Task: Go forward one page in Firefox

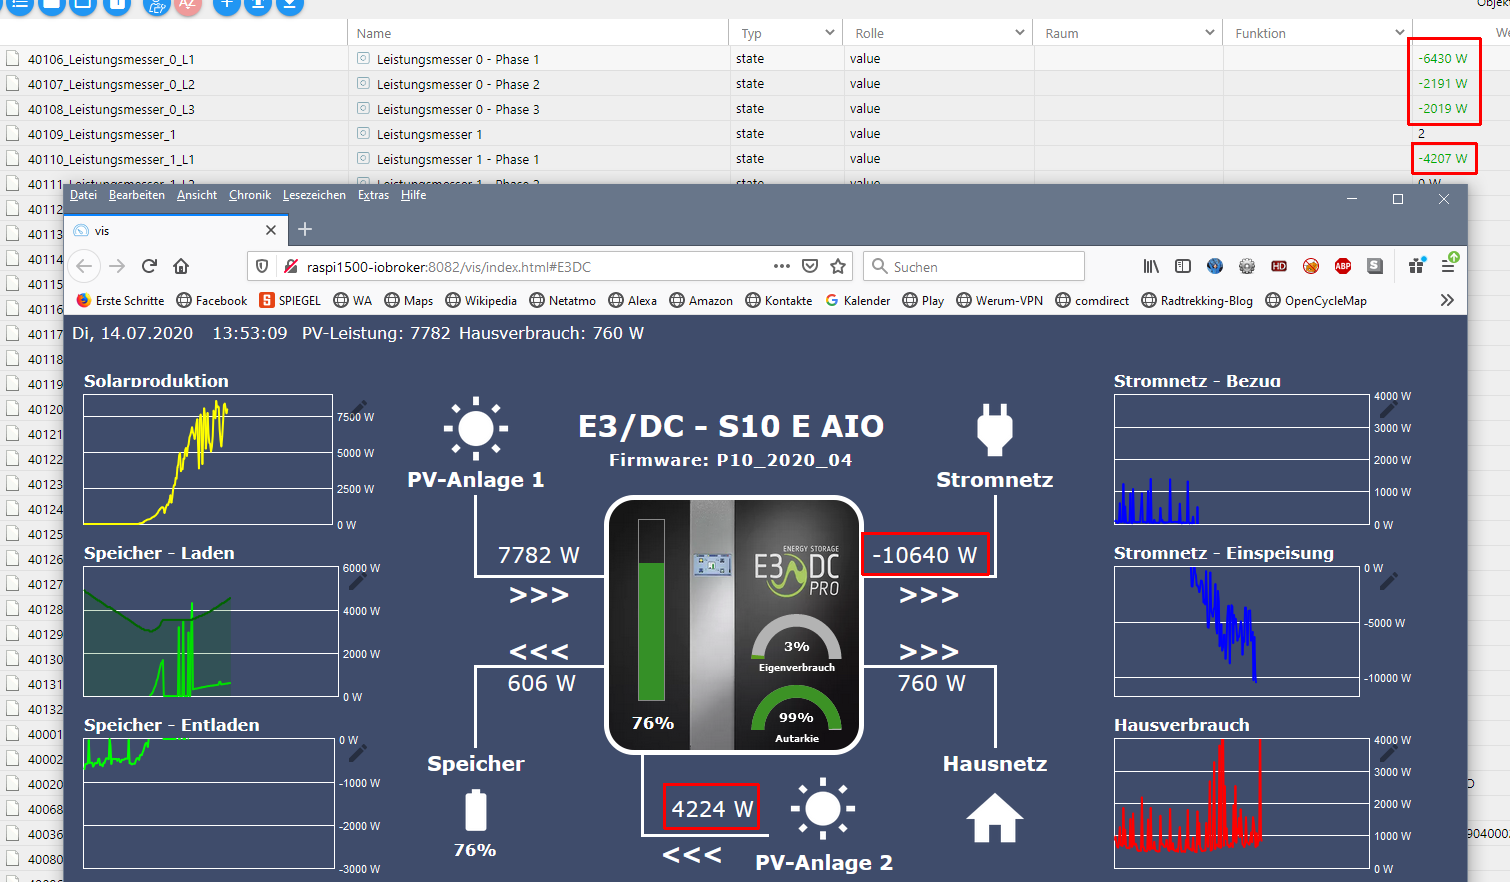Action: click(117, 266)
